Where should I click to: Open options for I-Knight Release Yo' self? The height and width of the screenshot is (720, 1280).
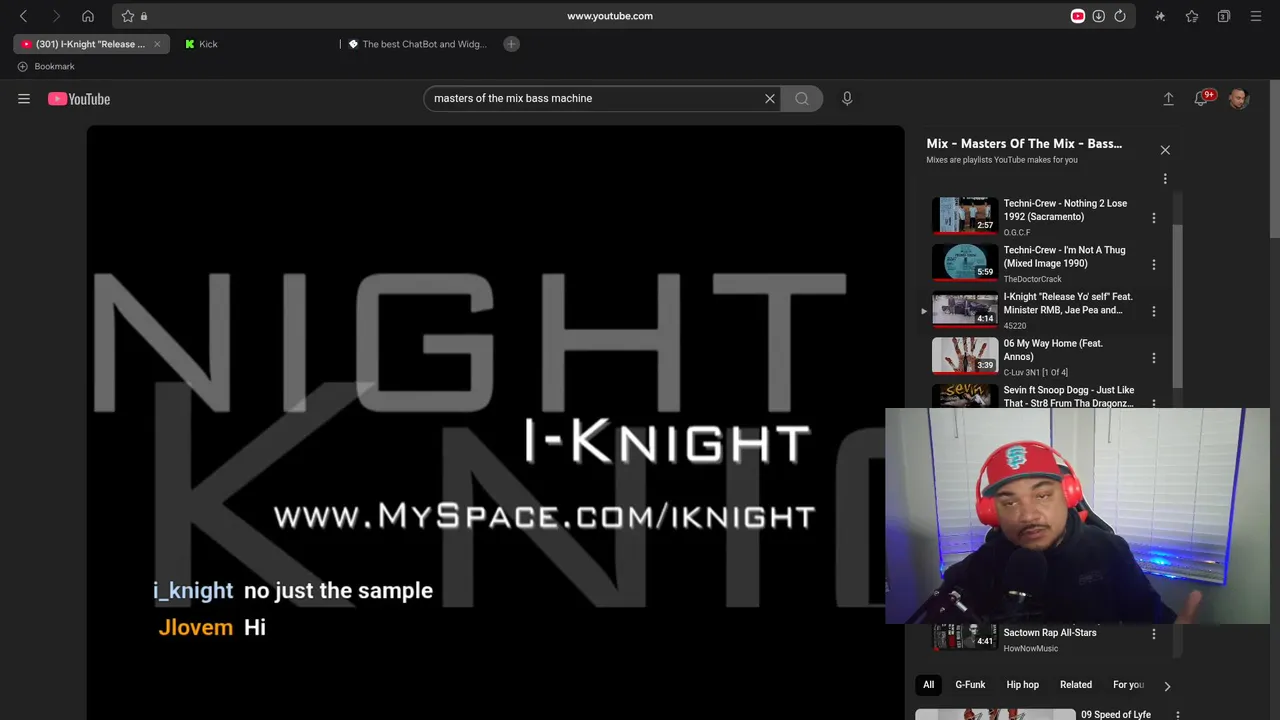[1154, 311]
